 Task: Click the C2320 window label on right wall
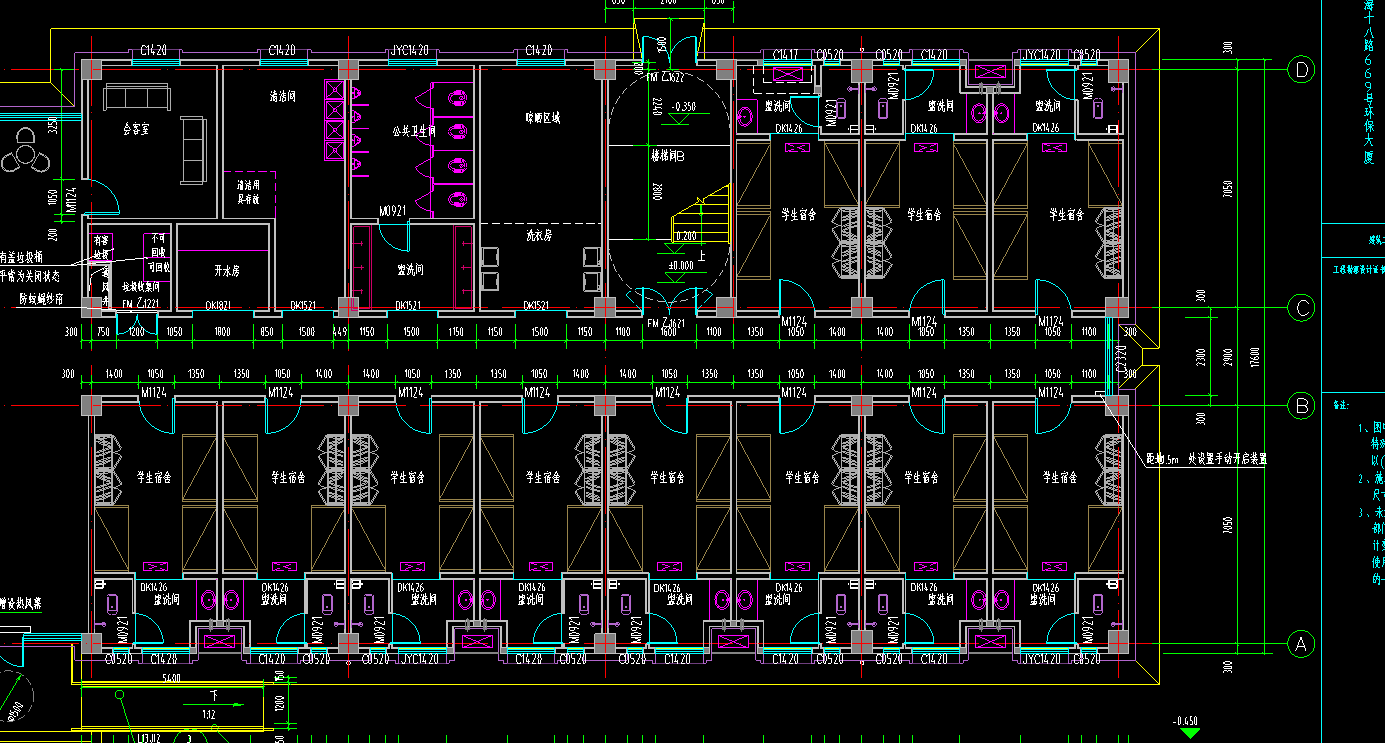[x=1122, y=357]
